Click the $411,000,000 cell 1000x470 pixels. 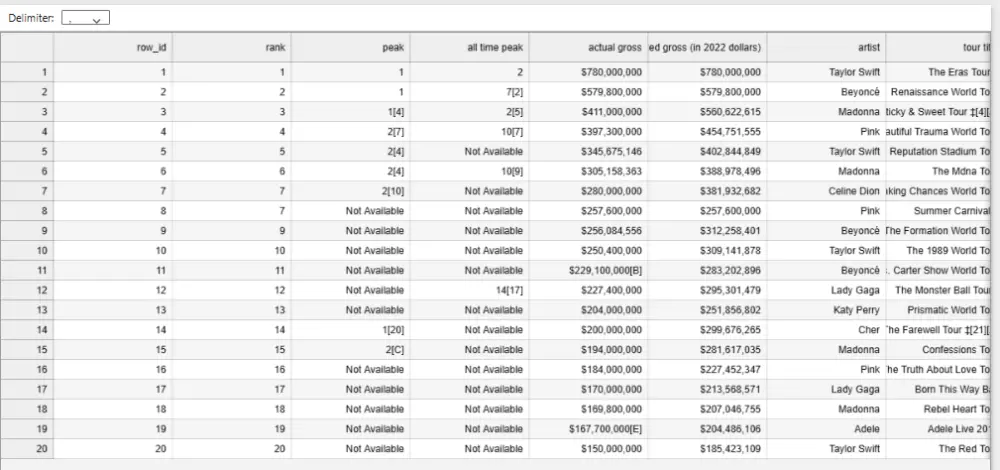[x=588, y=112]
